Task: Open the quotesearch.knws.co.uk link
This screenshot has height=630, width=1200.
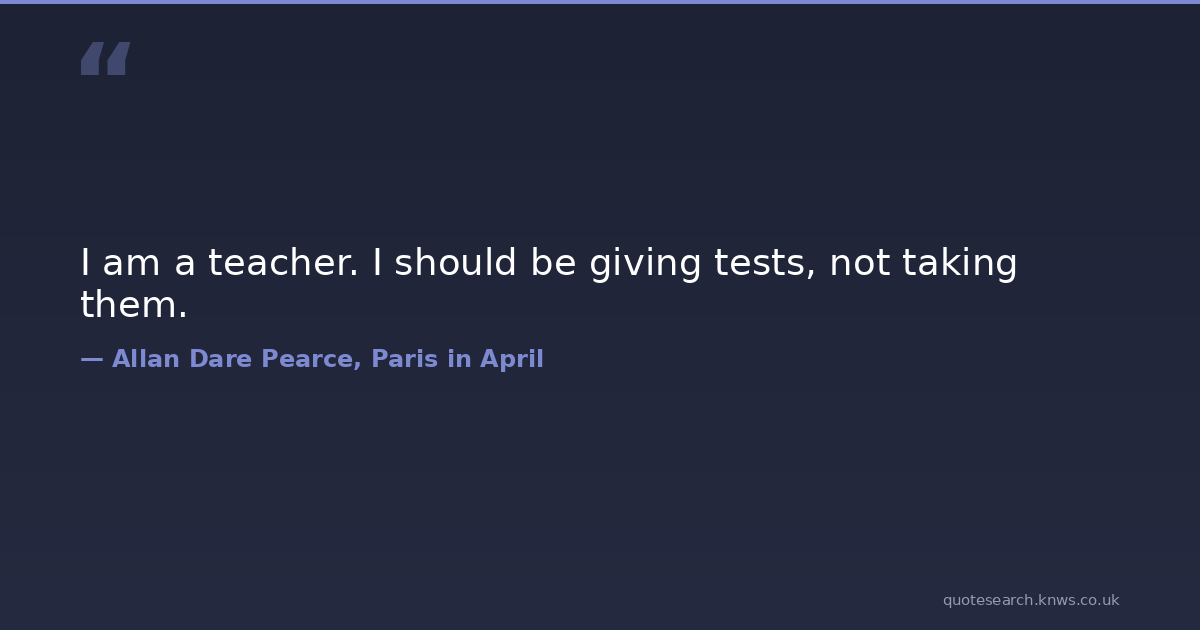Action: [x=1030, y=600]
